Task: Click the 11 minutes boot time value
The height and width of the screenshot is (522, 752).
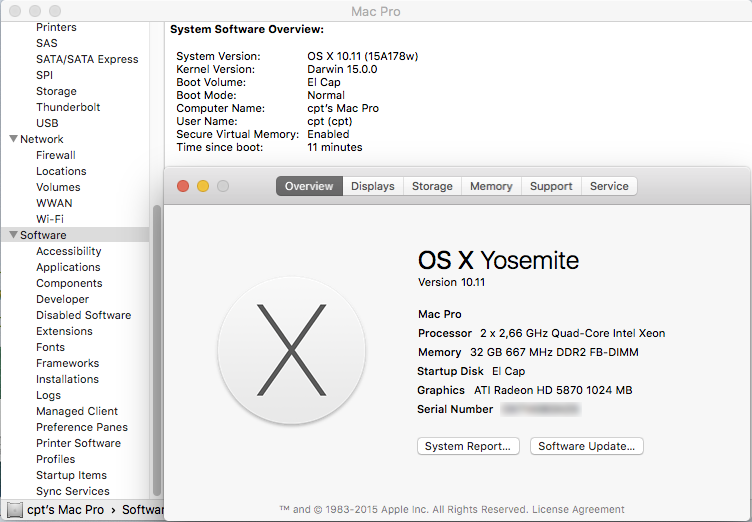Action: click(x=335, y=147)
